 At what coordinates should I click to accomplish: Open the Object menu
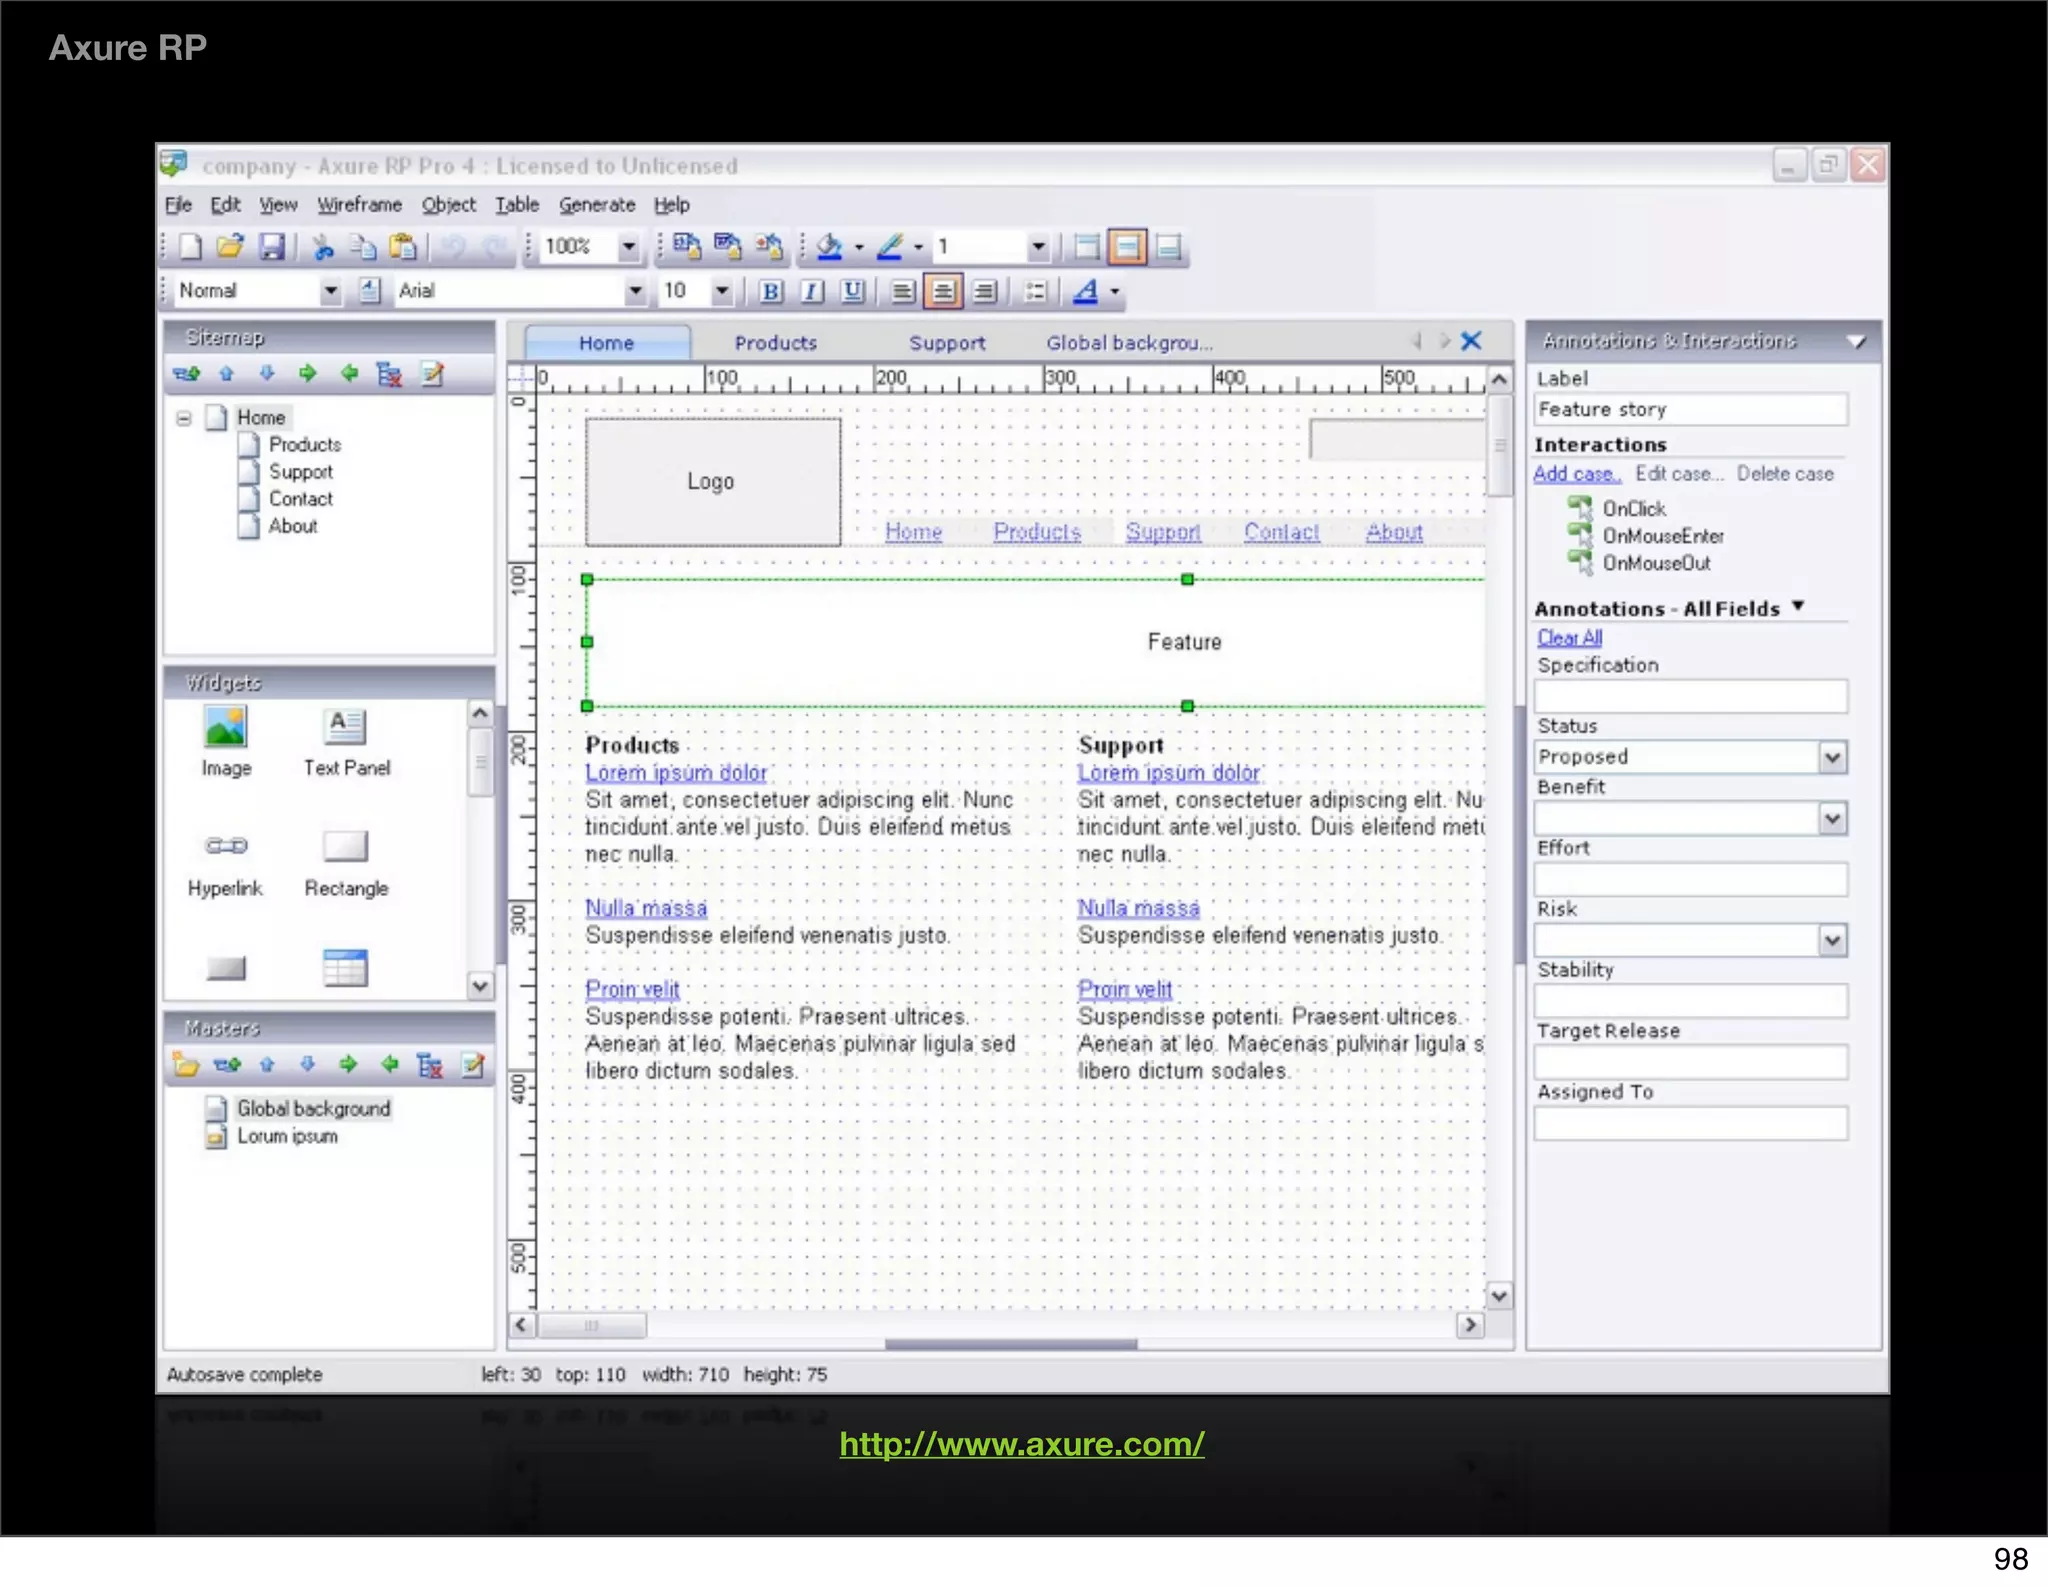[x=448, y=205]
